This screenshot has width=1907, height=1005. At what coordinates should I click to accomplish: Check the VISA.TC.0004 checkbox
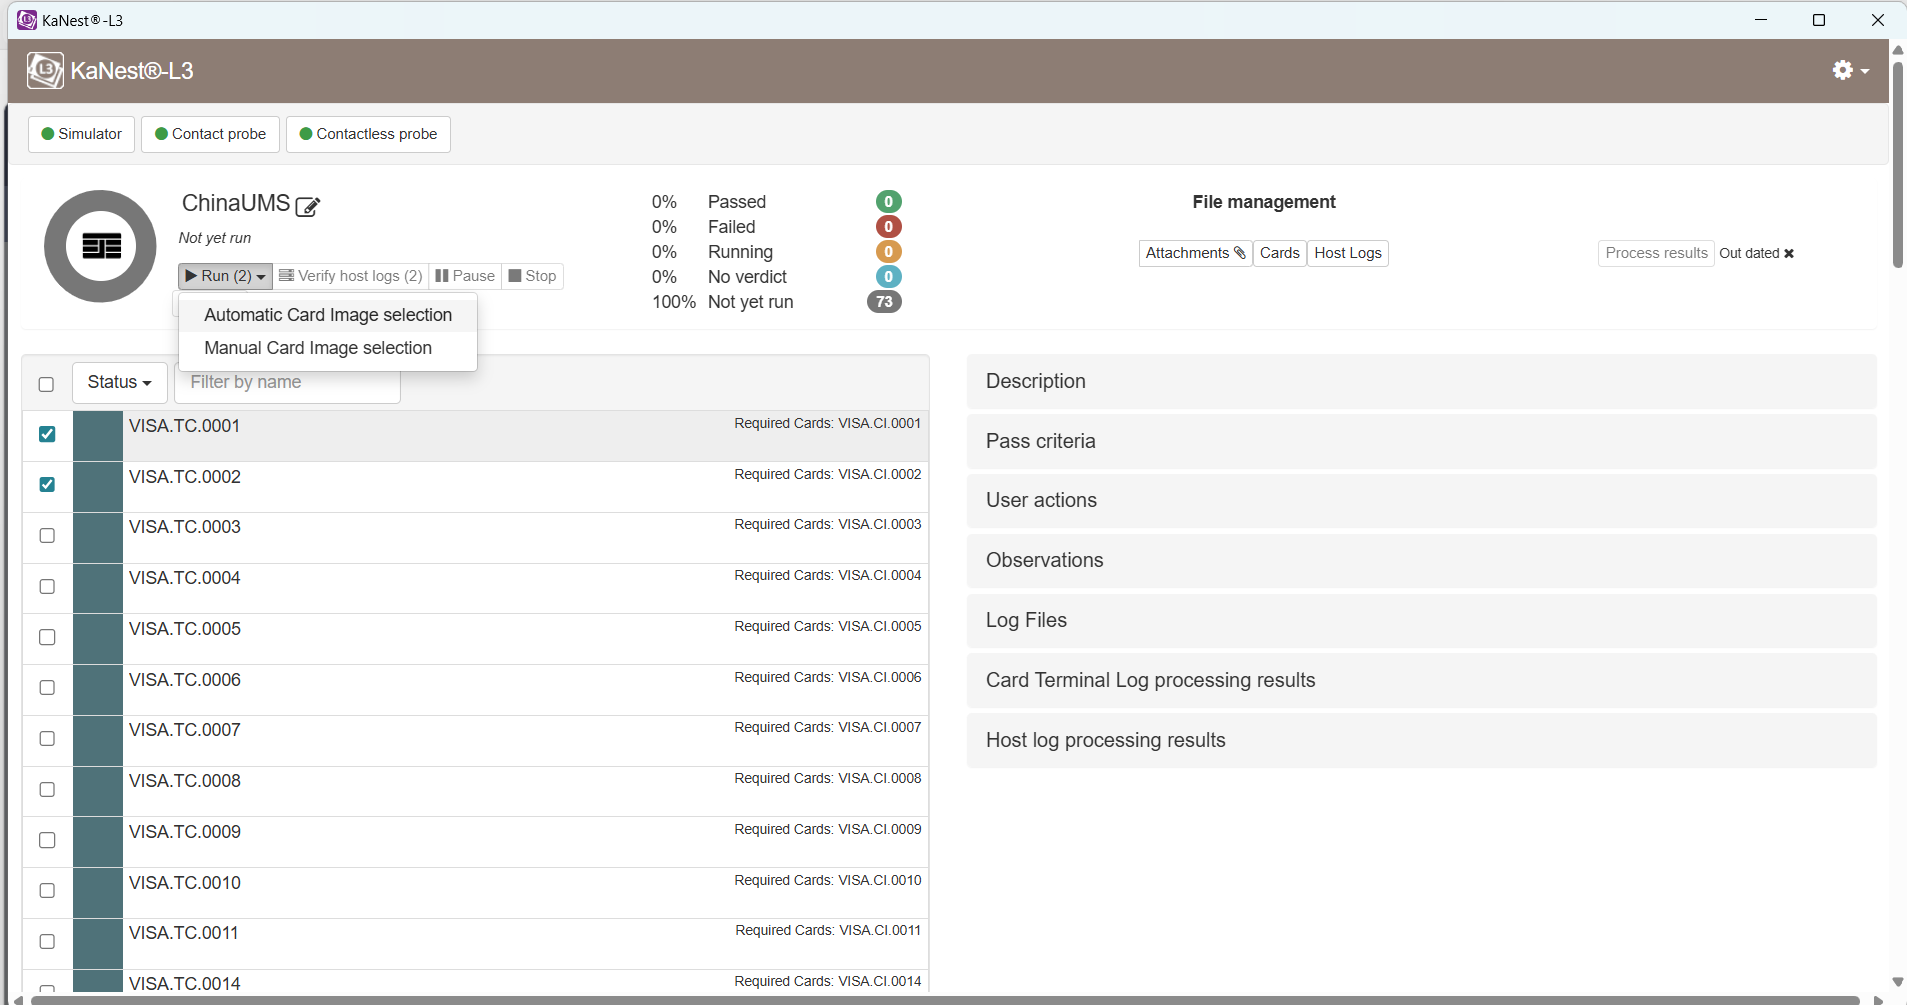[47, 586]
